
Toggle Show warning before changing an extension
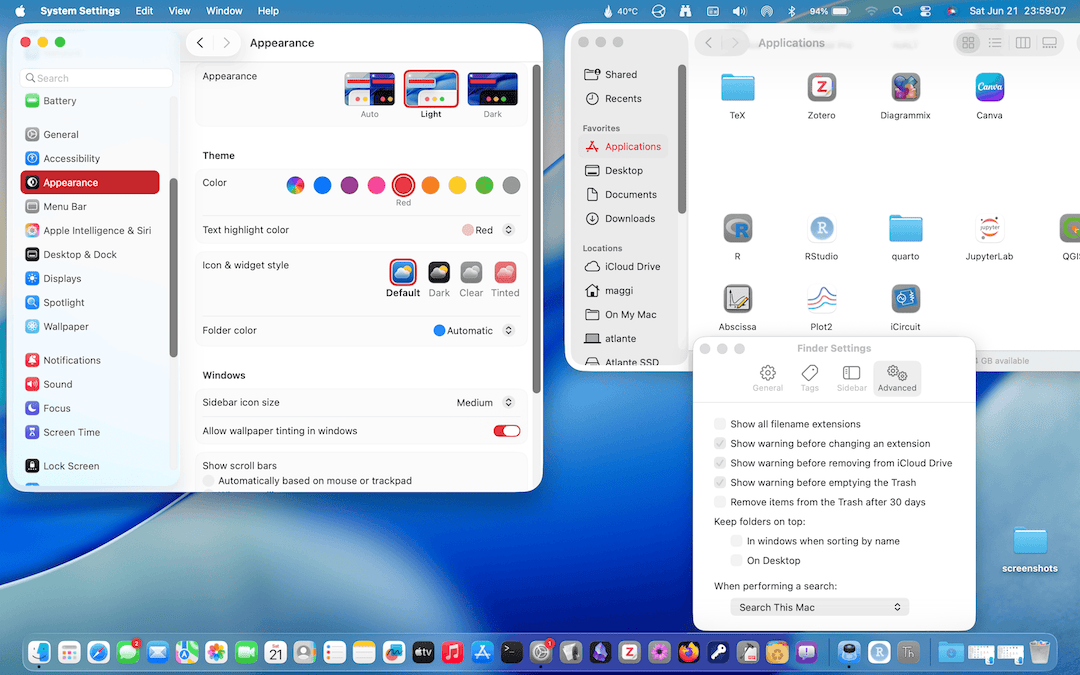coord(720,444)
